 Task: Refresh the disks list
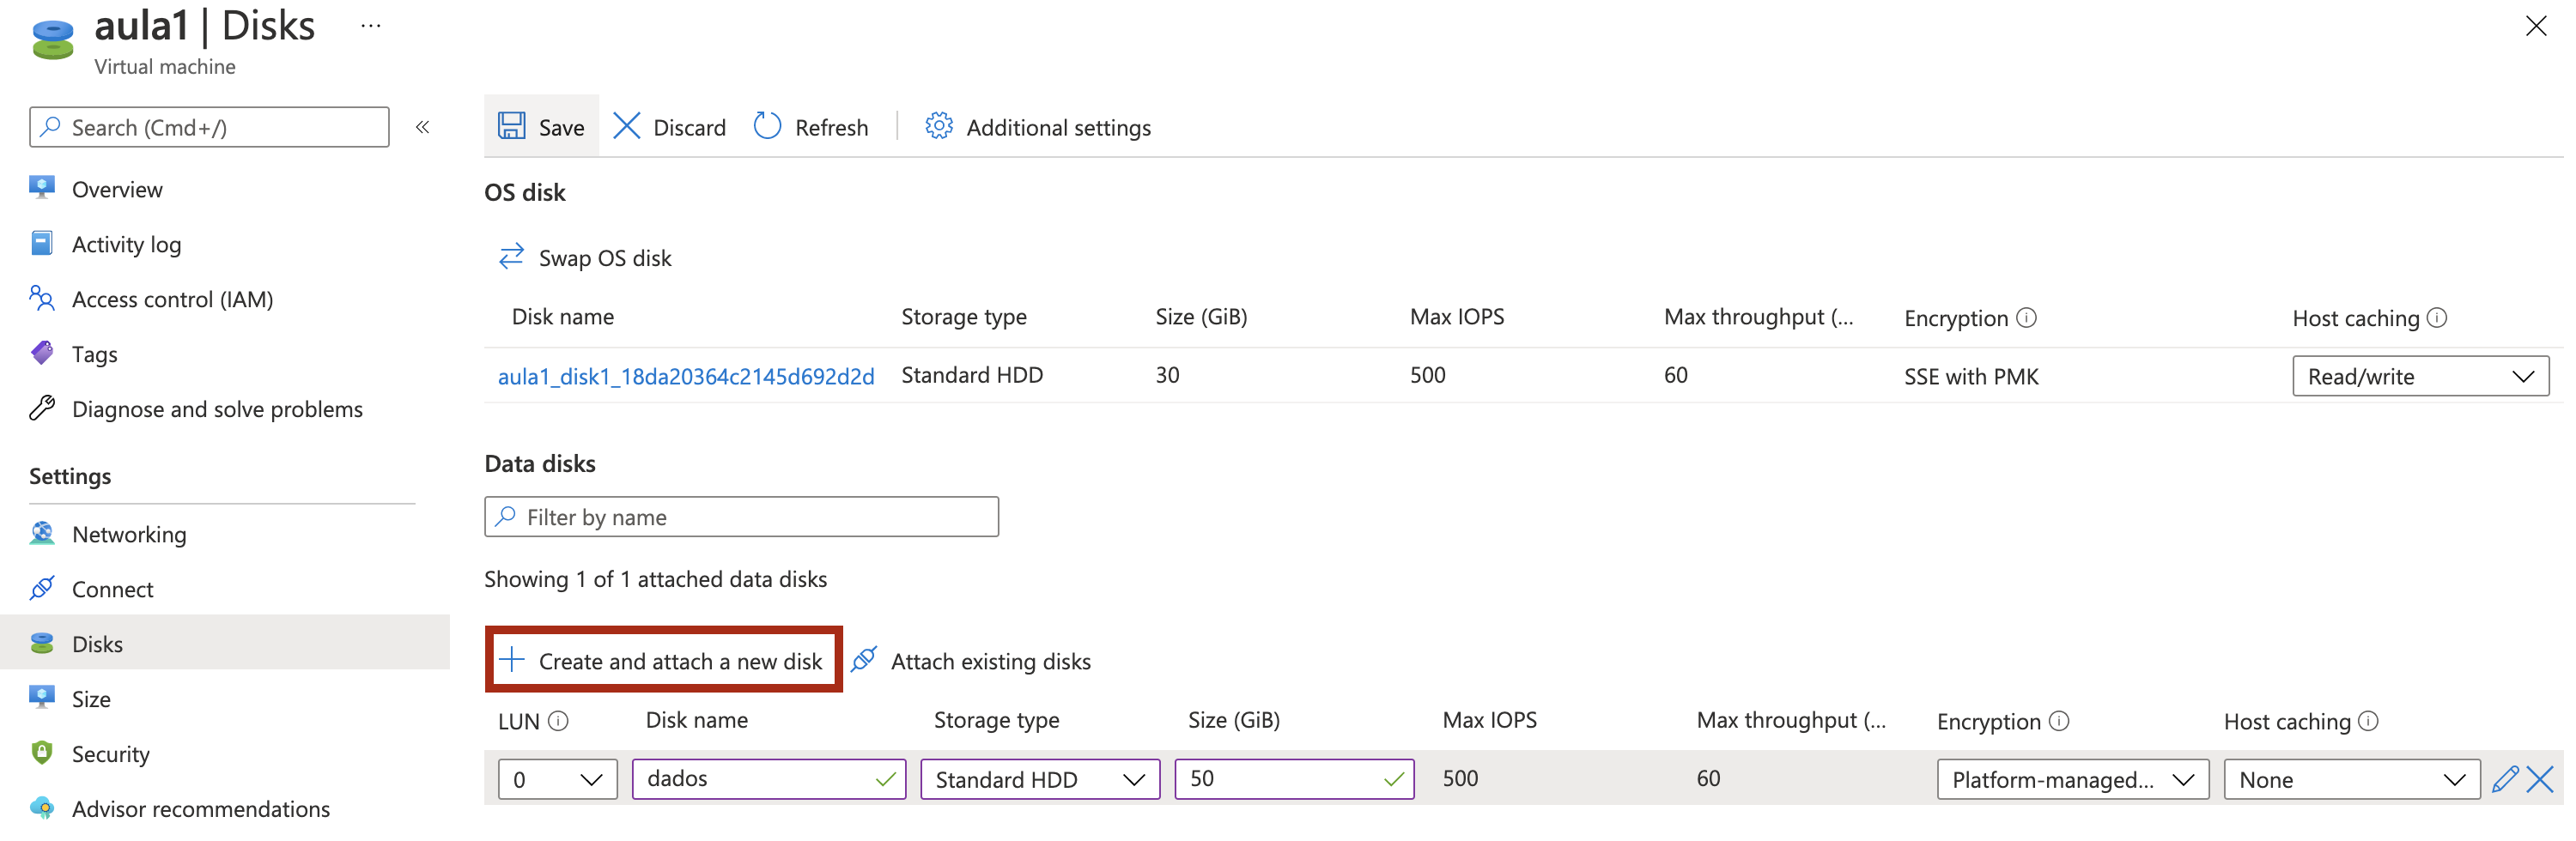(811, 127)
